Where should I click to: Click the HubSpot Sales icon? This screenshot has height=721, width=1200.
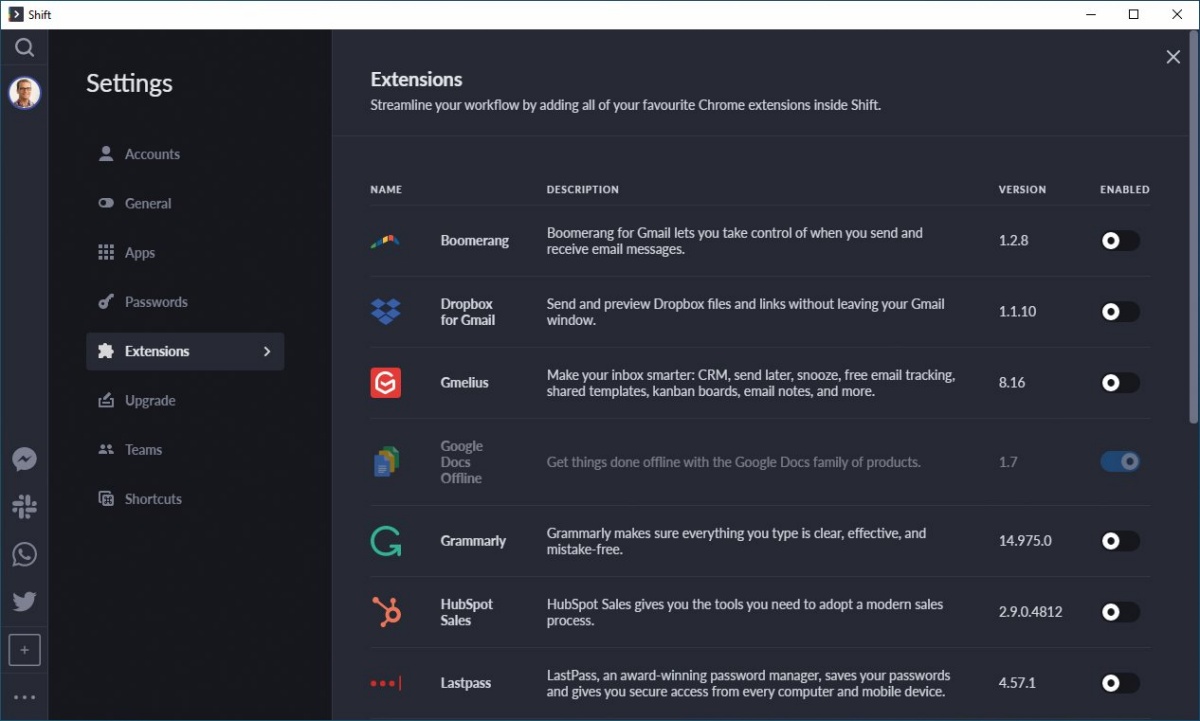click(385, 612)
